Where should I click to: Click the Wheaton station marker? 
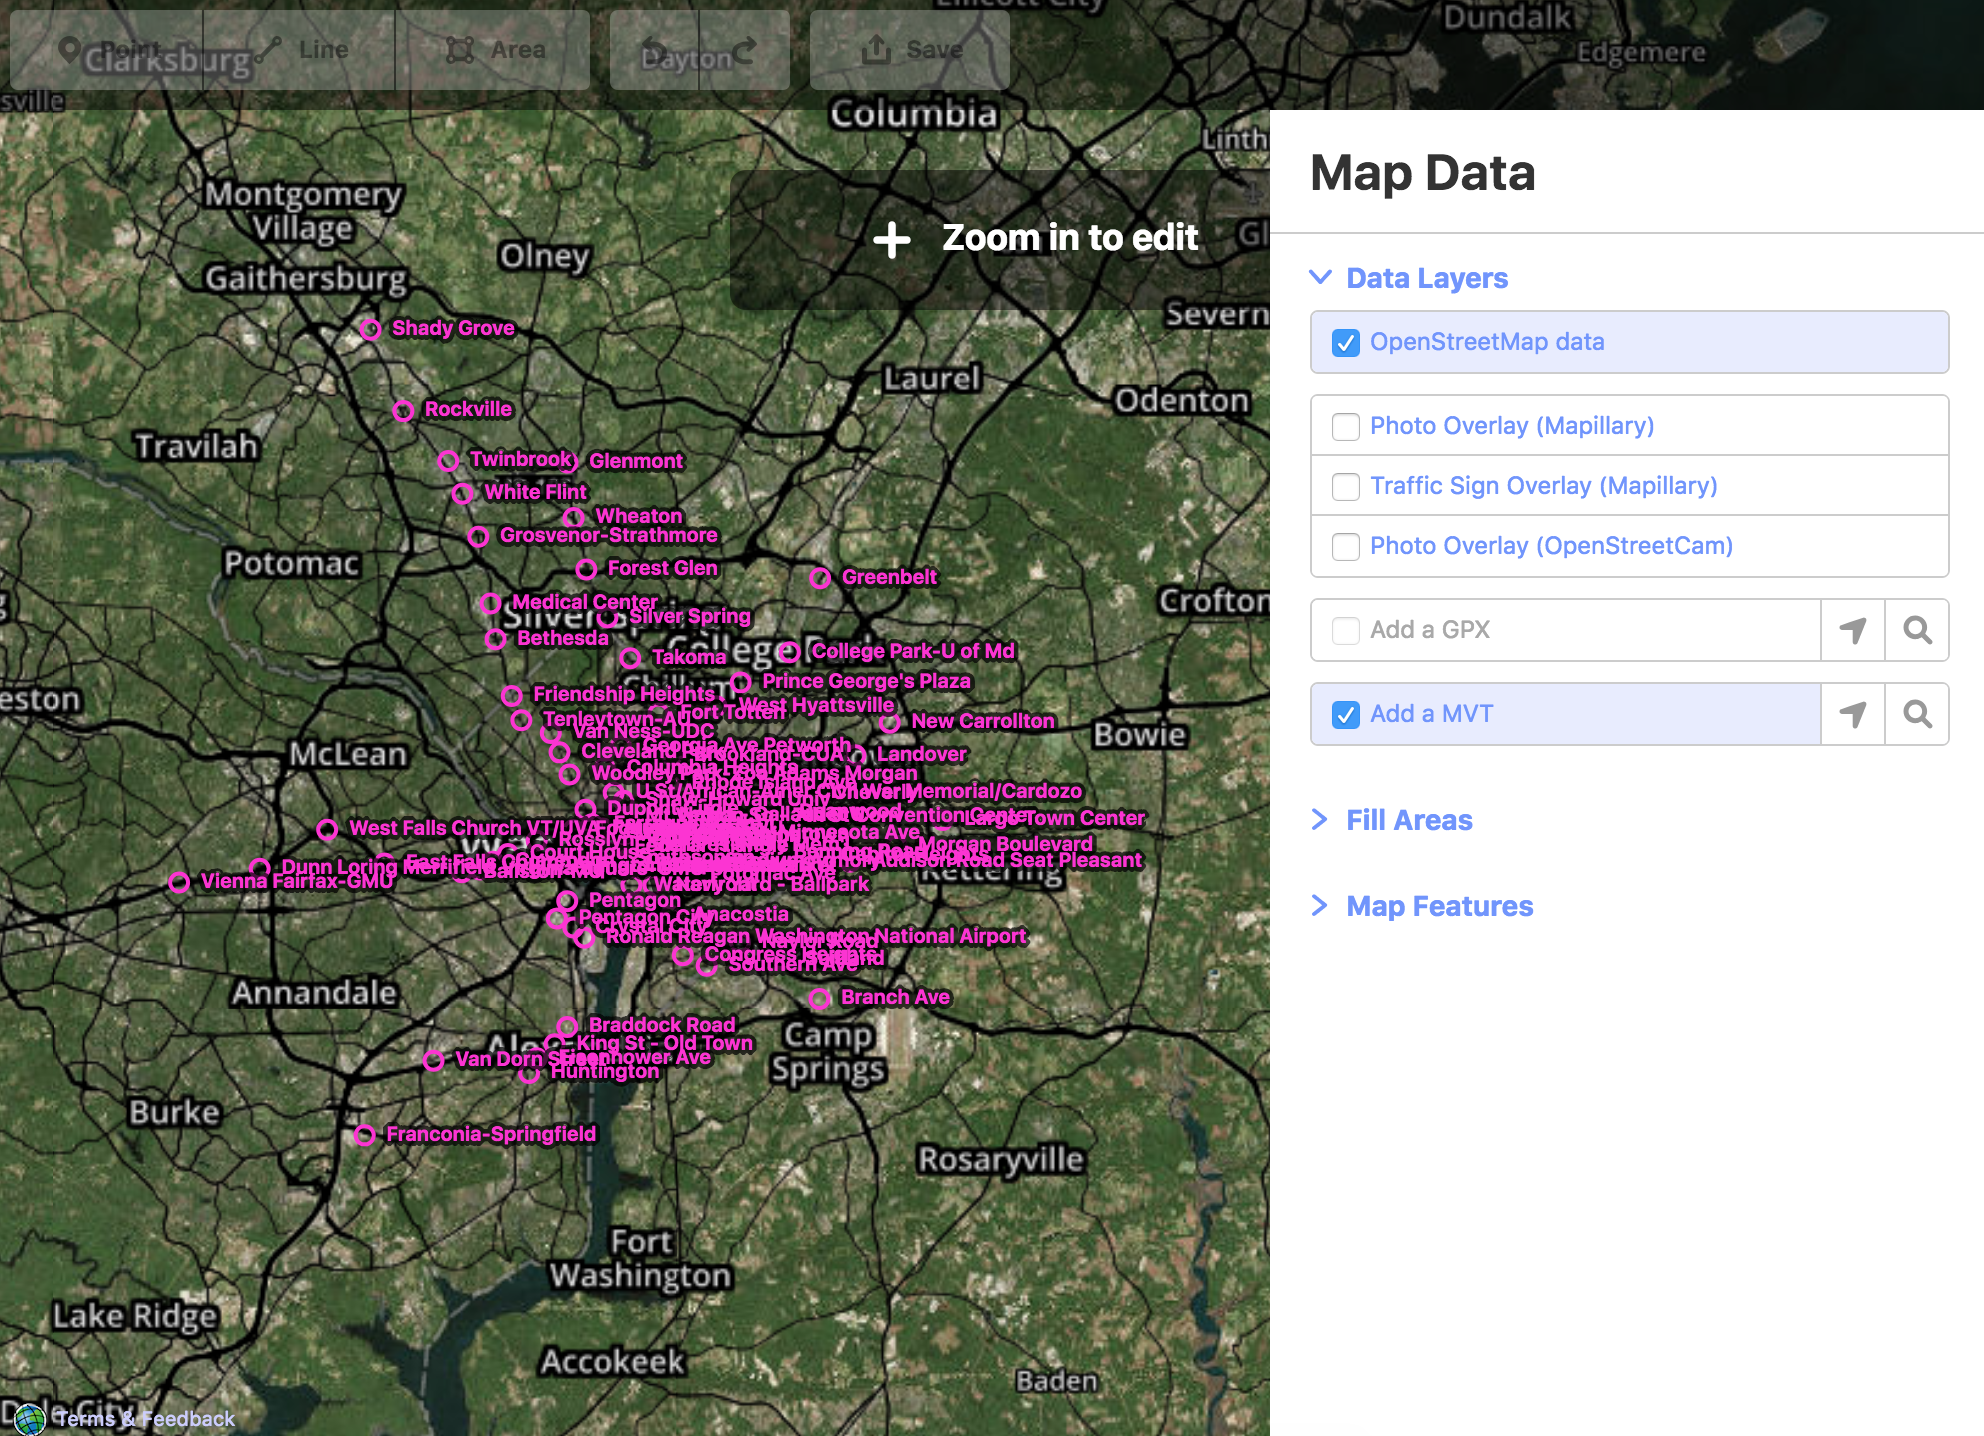pyautogui.click(x=574, y=518)
